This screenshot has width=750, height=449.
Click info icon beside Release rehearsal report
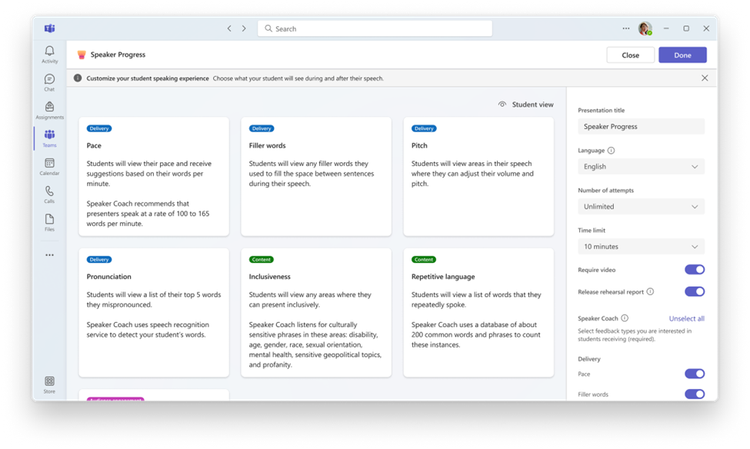pyautogui.click(x=650, y=292)
